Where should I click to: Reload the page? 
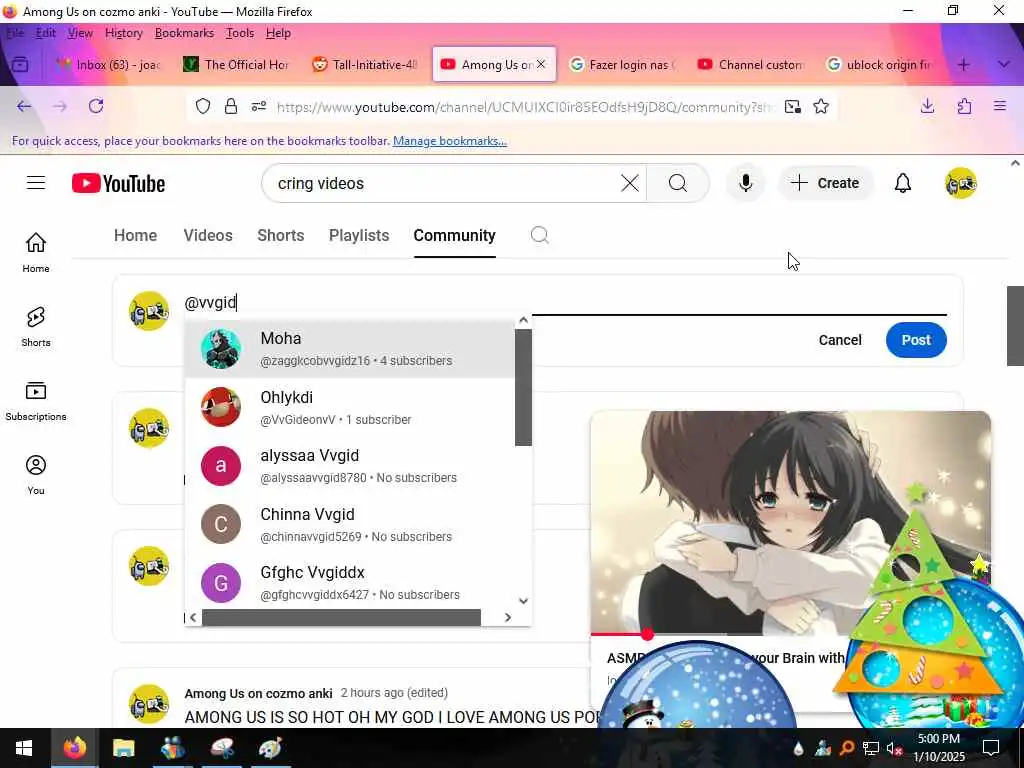point(96,106)
